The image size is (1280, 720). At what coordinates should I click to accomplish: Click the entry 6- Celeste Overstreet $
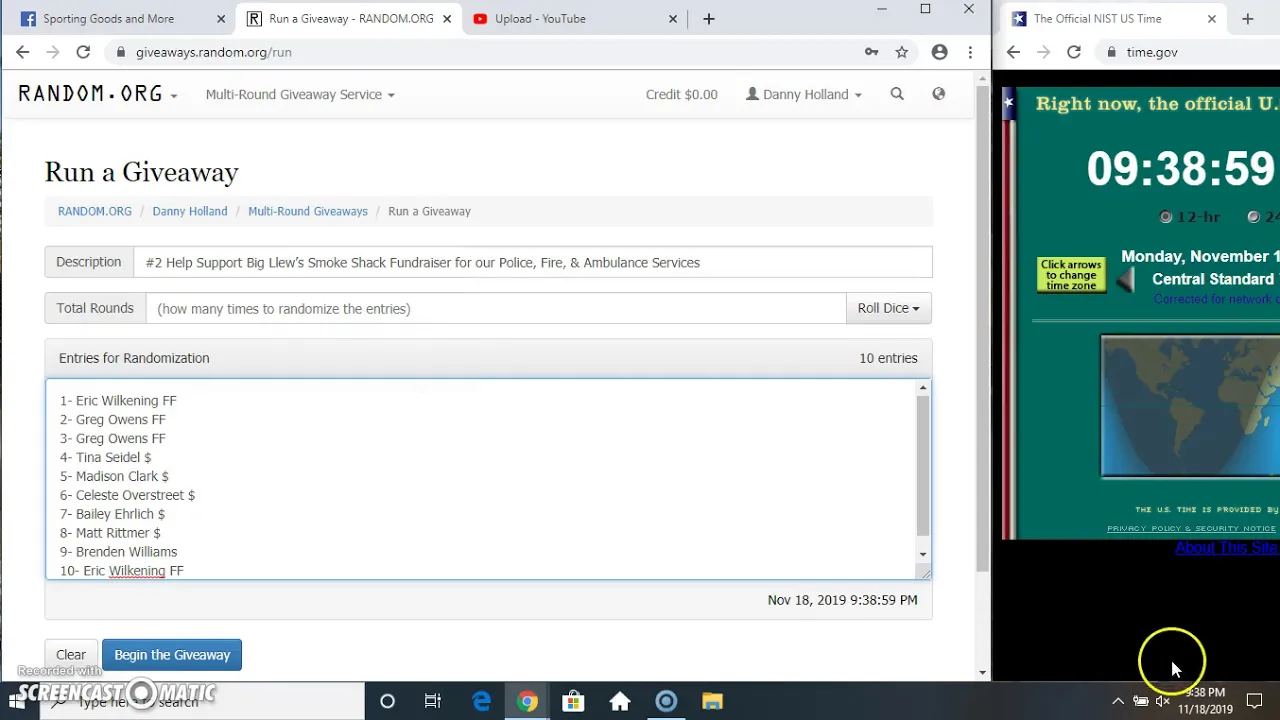click(x=127, y=495)
